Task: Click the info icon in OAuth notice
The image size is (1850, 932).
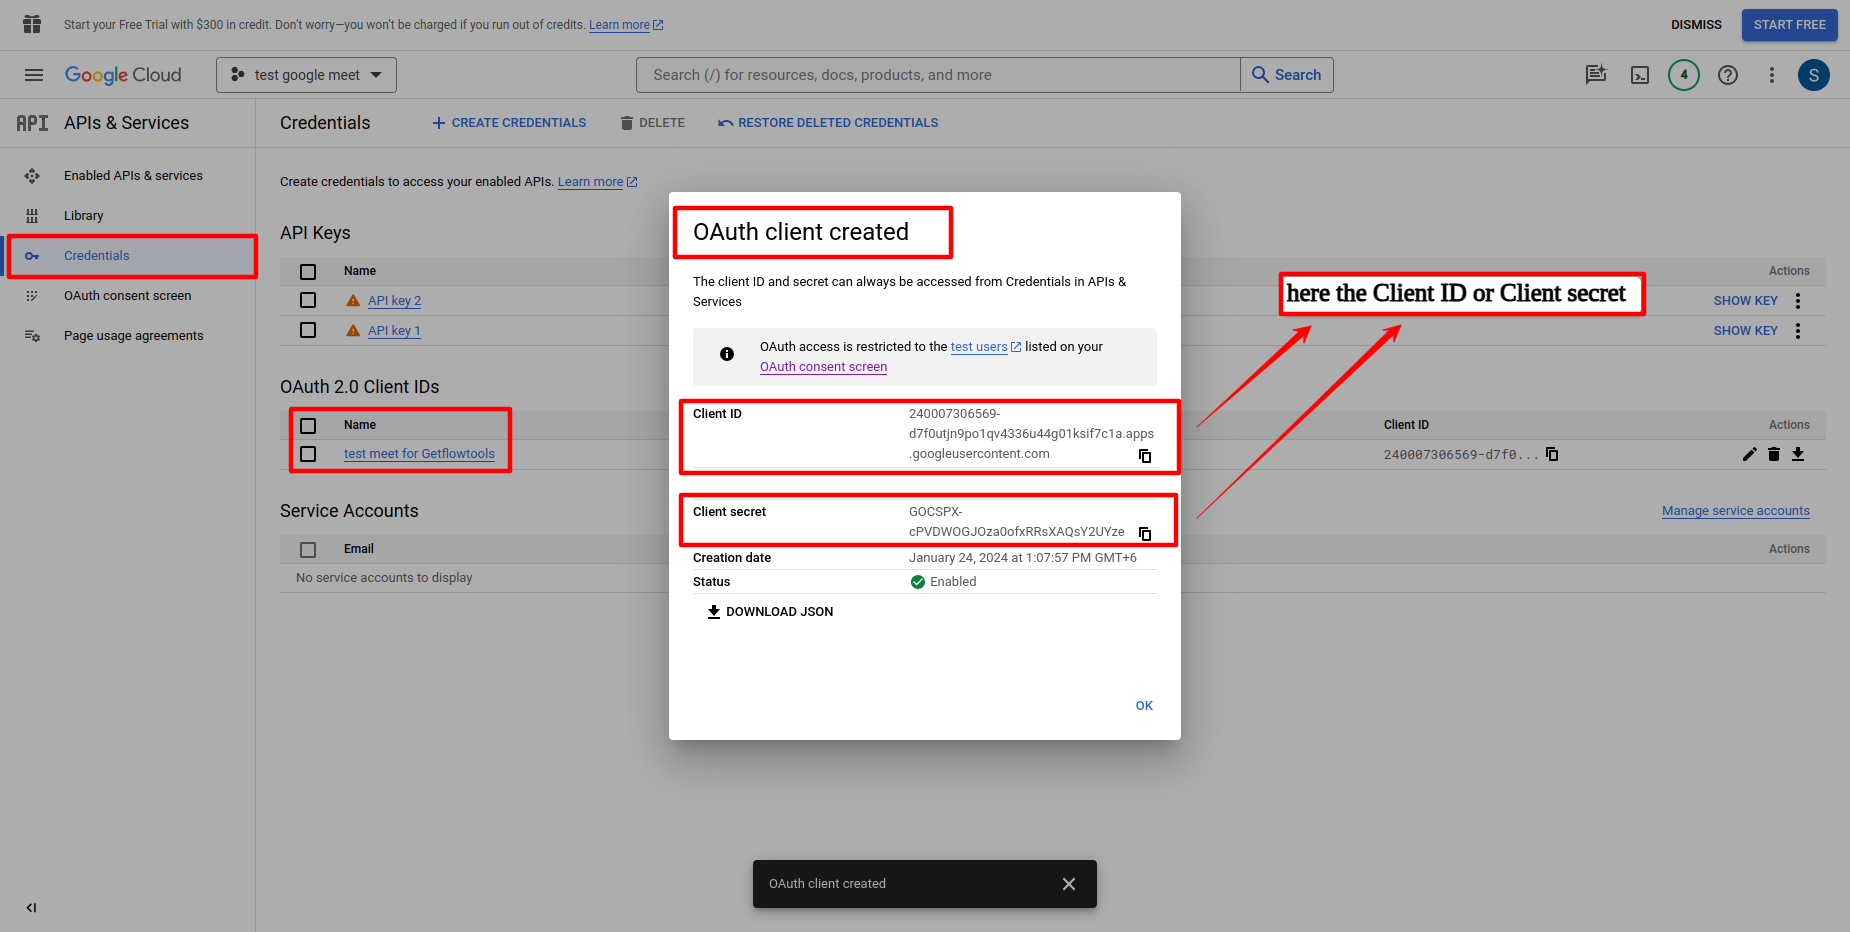Action: pyautogui.click(x=727, y=354)
